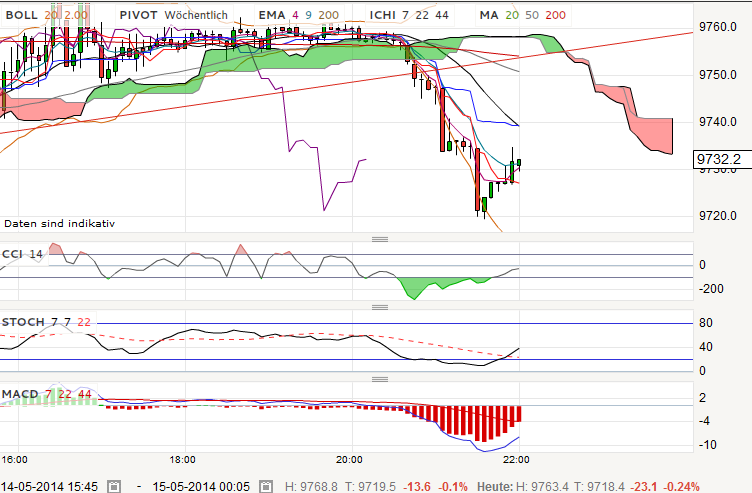Open the calendar icon beside start date 14-05-2014
Viewport: 752px width, 493px height.
point(114,486)
